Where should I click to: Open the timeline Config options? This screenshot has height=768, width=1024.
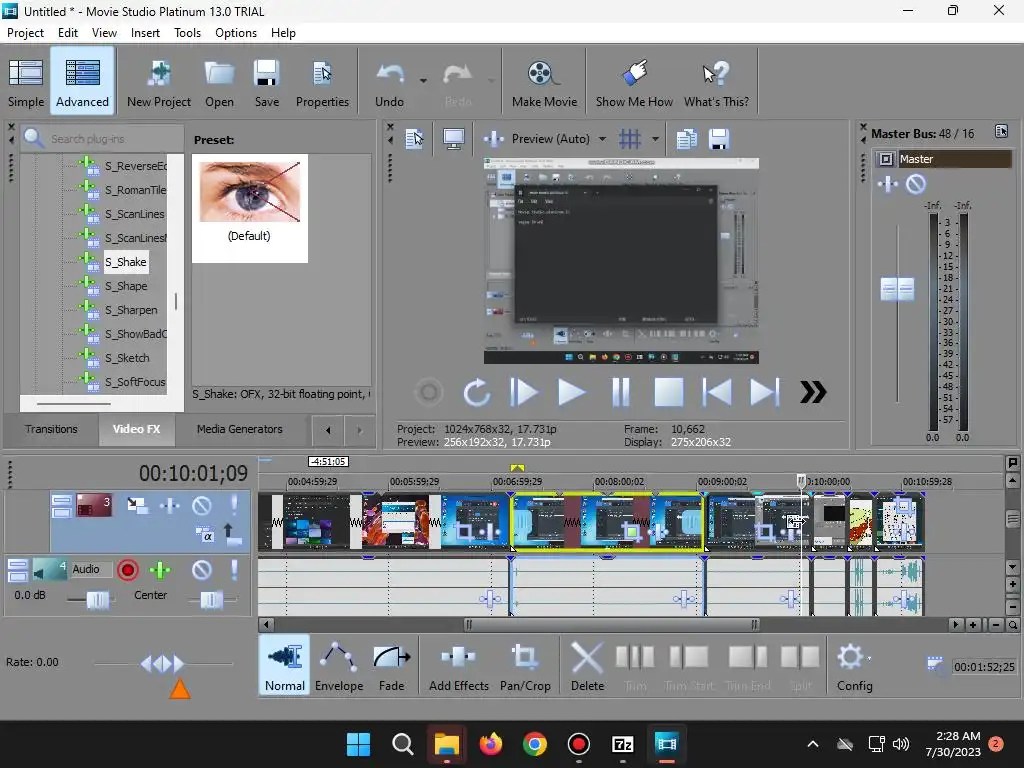coord(854,665)
